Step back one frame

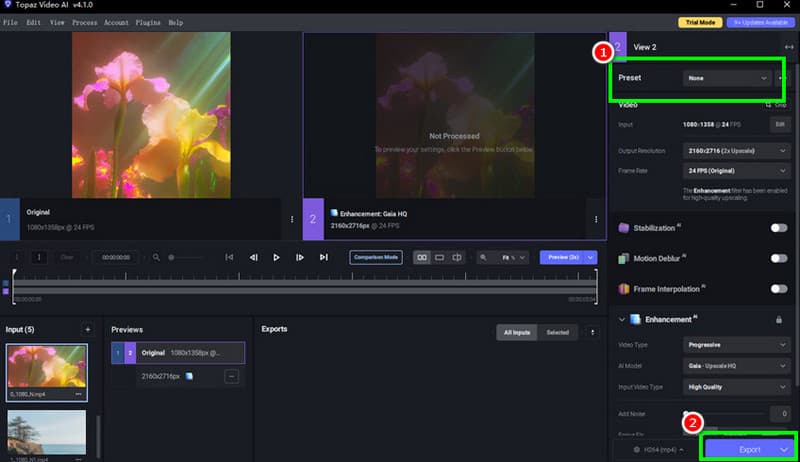(254, 257)
